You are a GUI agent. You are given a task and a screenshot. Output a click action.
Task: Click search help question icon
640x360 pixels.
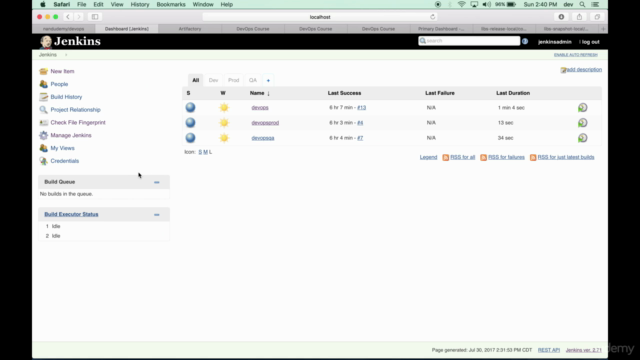tap(525, 41)
